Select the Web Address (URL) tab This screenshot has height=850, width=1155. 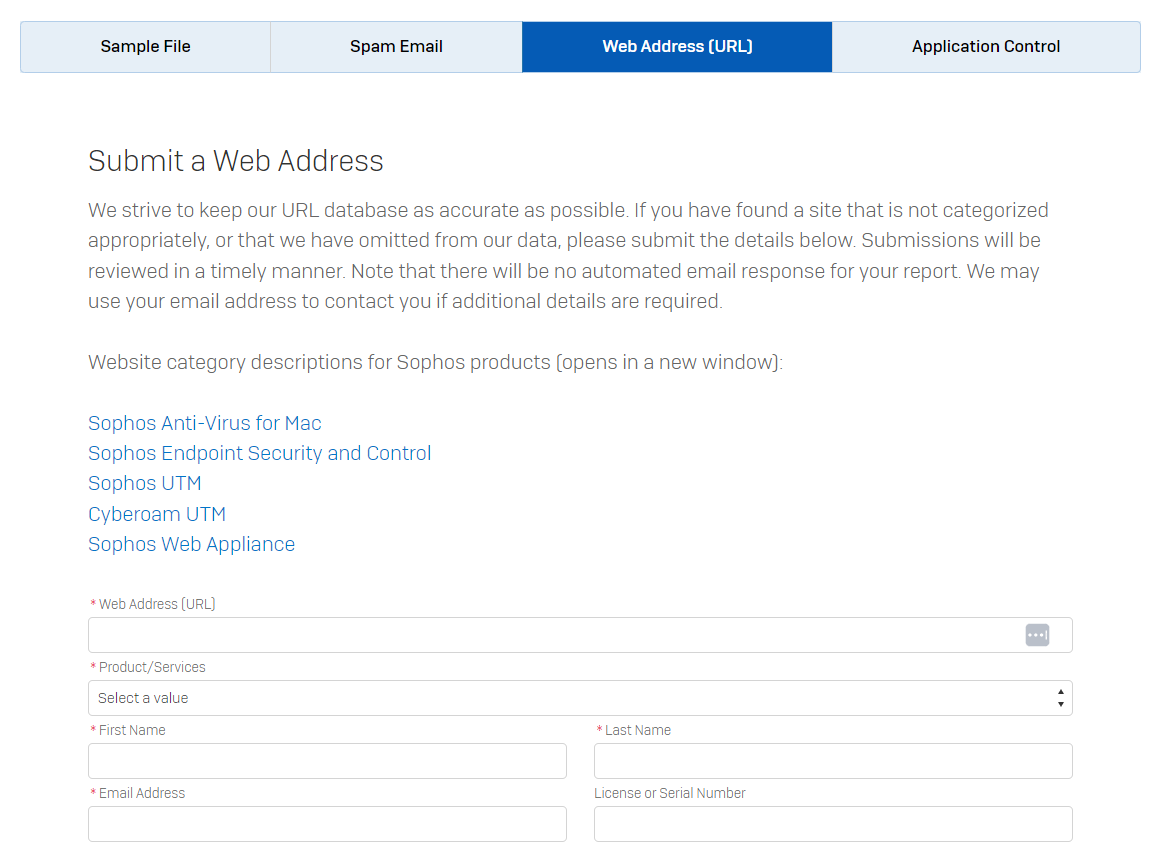click(677, 47)
